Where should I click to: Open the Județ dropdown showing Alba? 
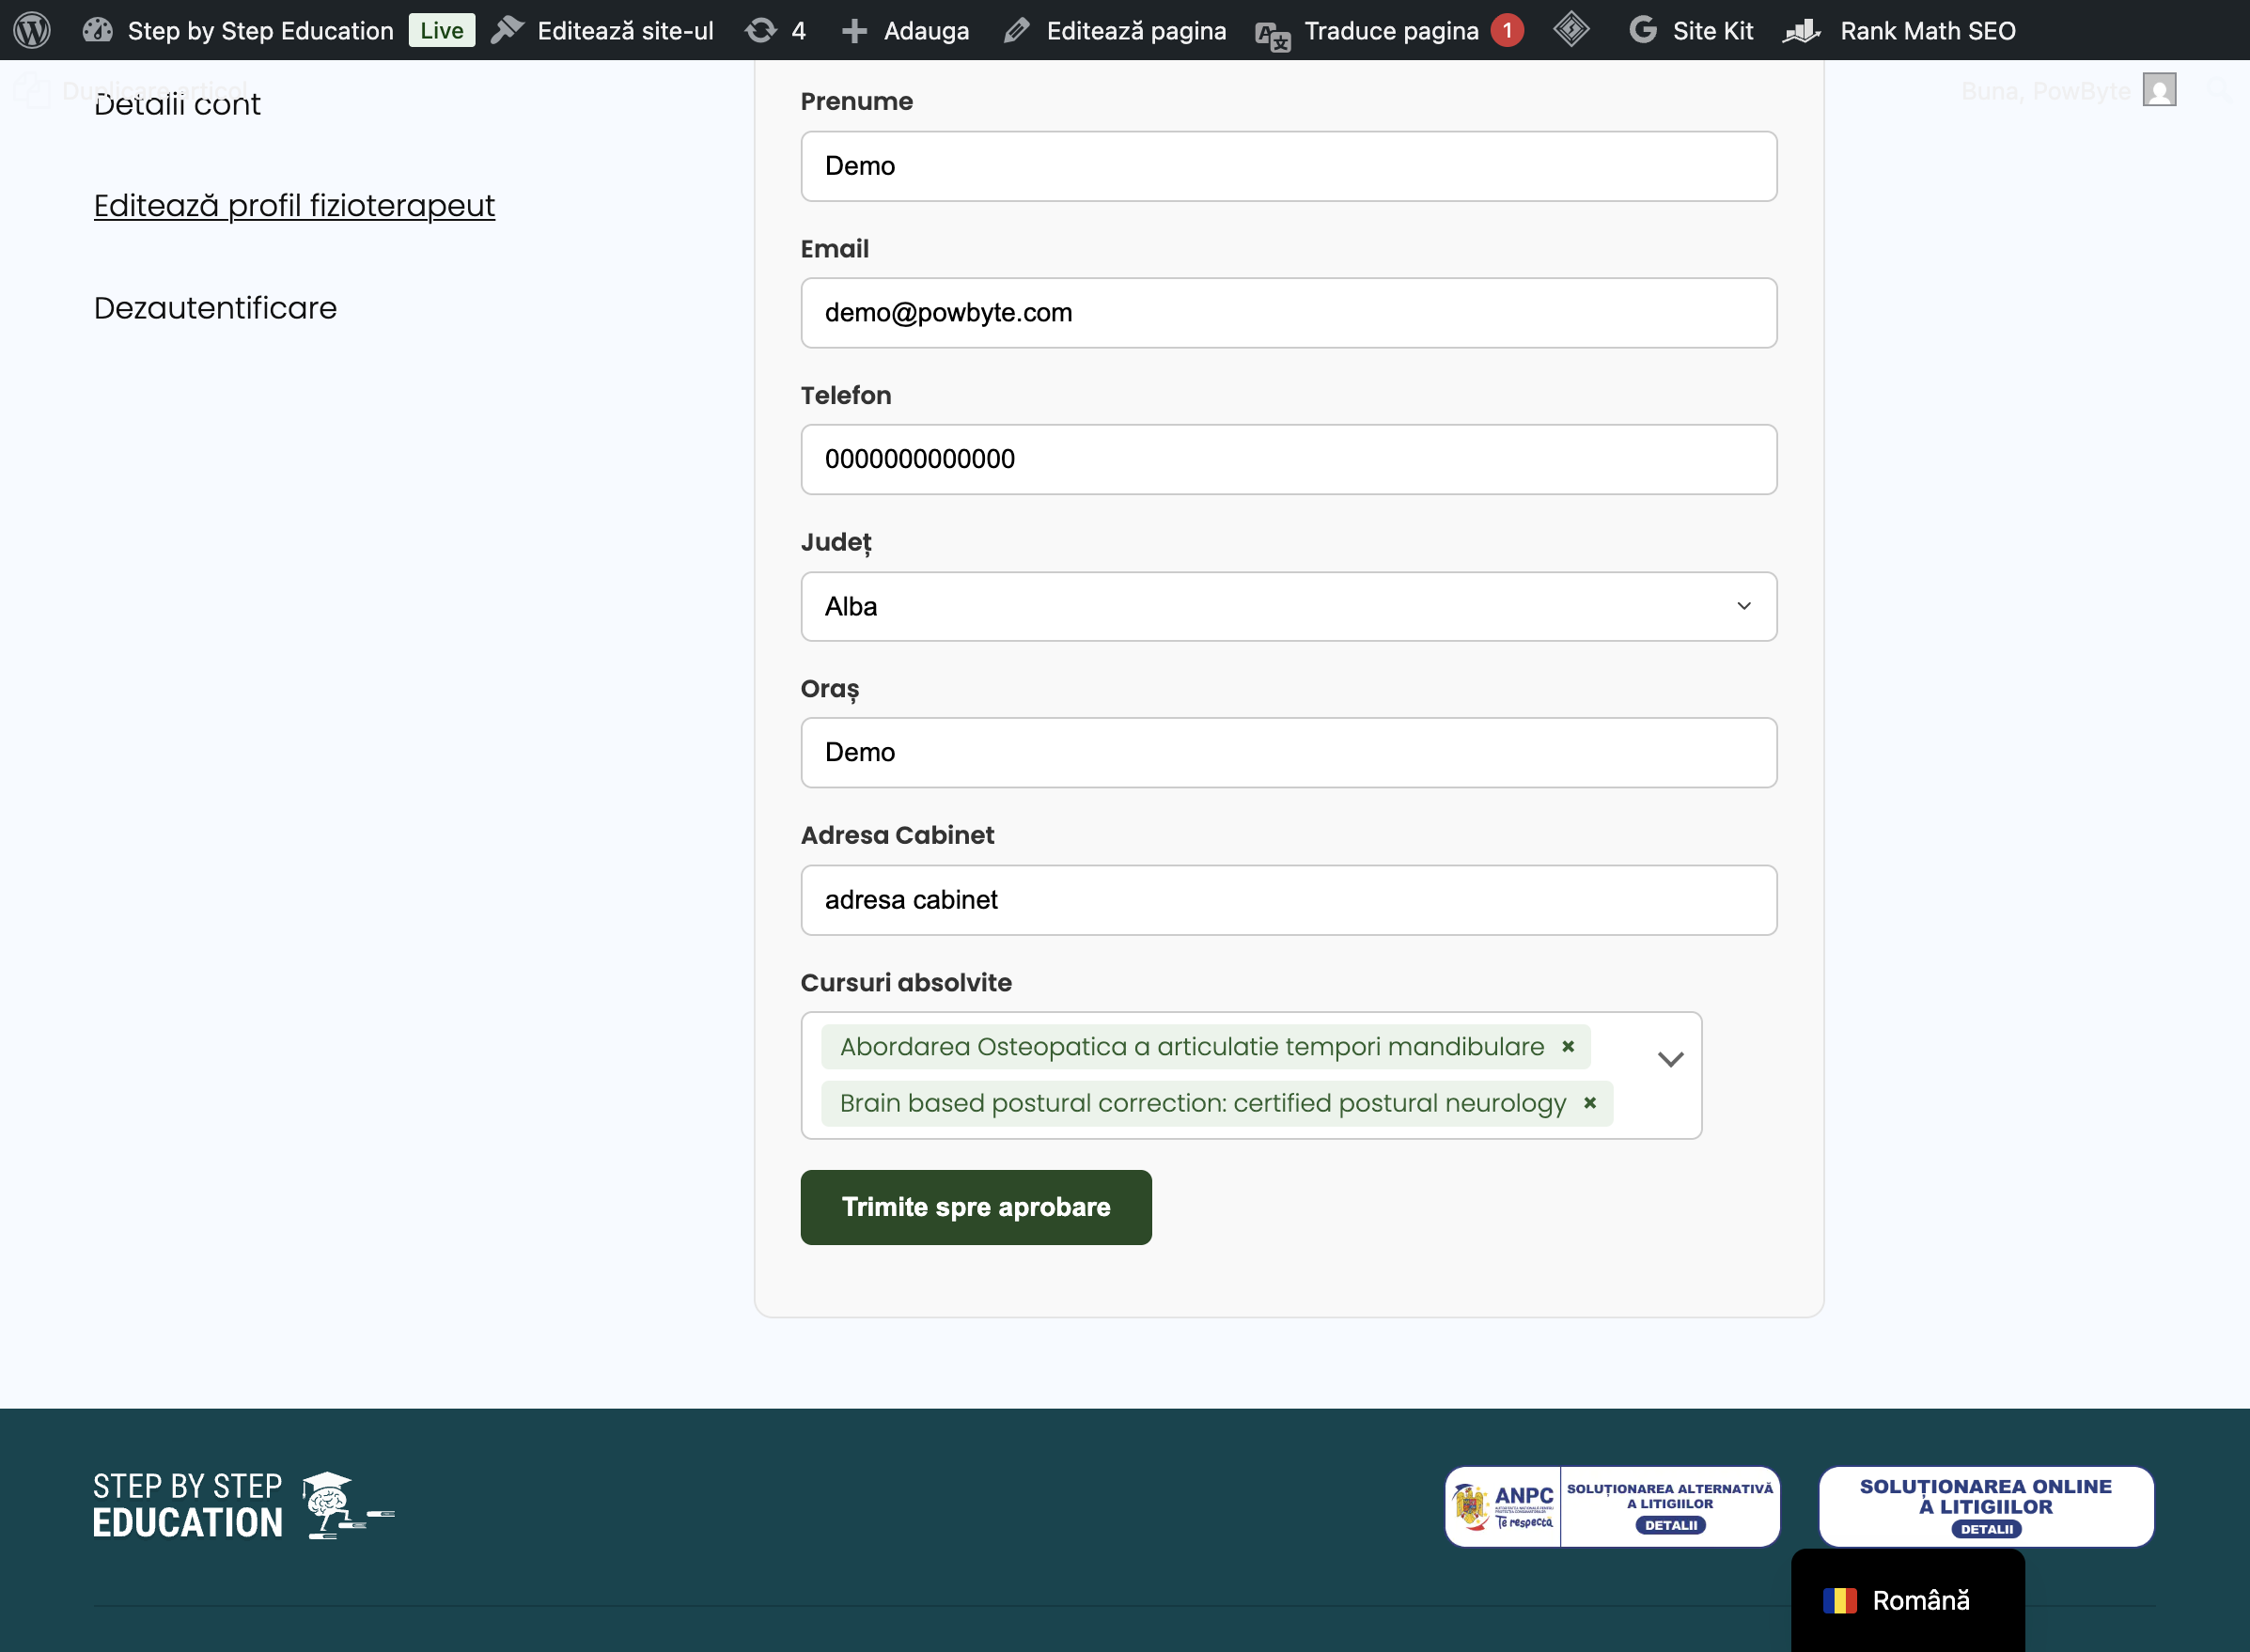tap(1288, 606)
